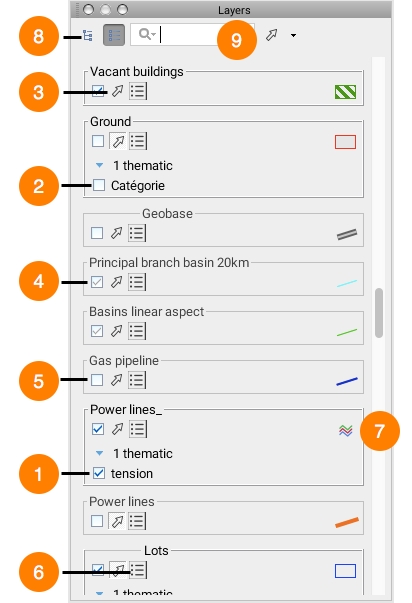Enable the Catégorie thematic checkbox
This screenshot has height=603, width=412.
[x=99, y=185]
